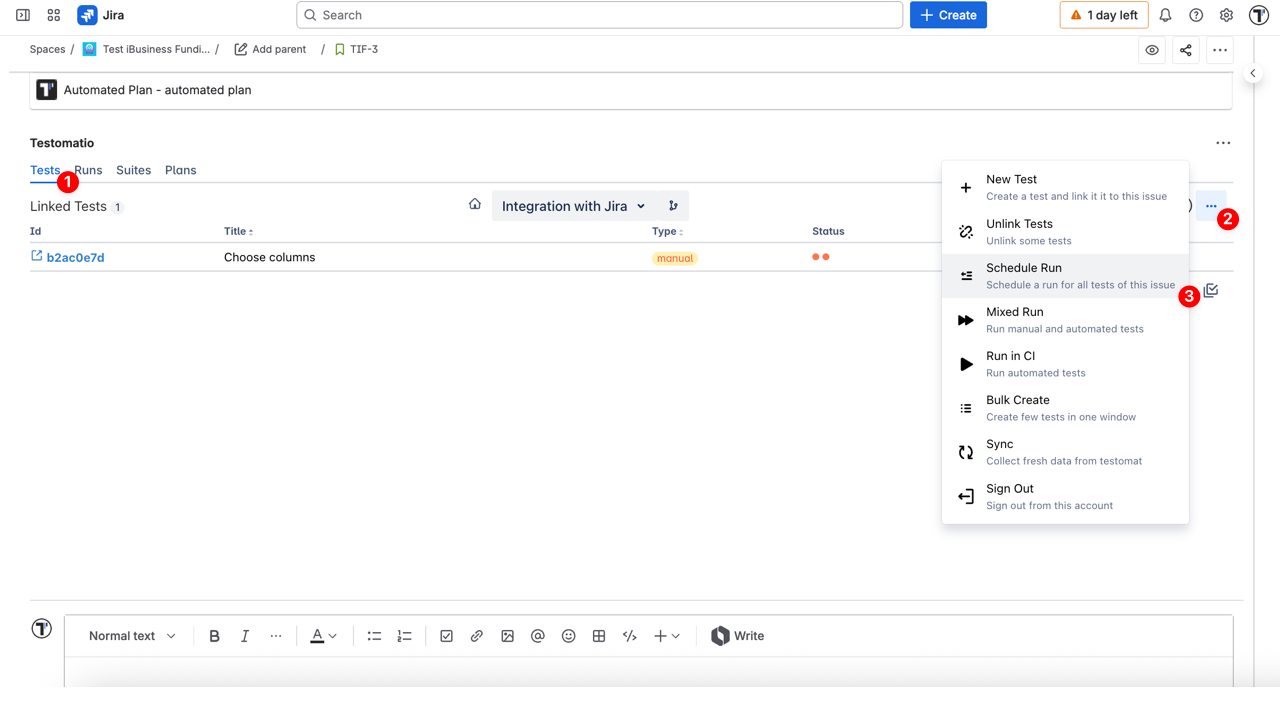Insert a table in the comment editor

[x=599, y=636]
